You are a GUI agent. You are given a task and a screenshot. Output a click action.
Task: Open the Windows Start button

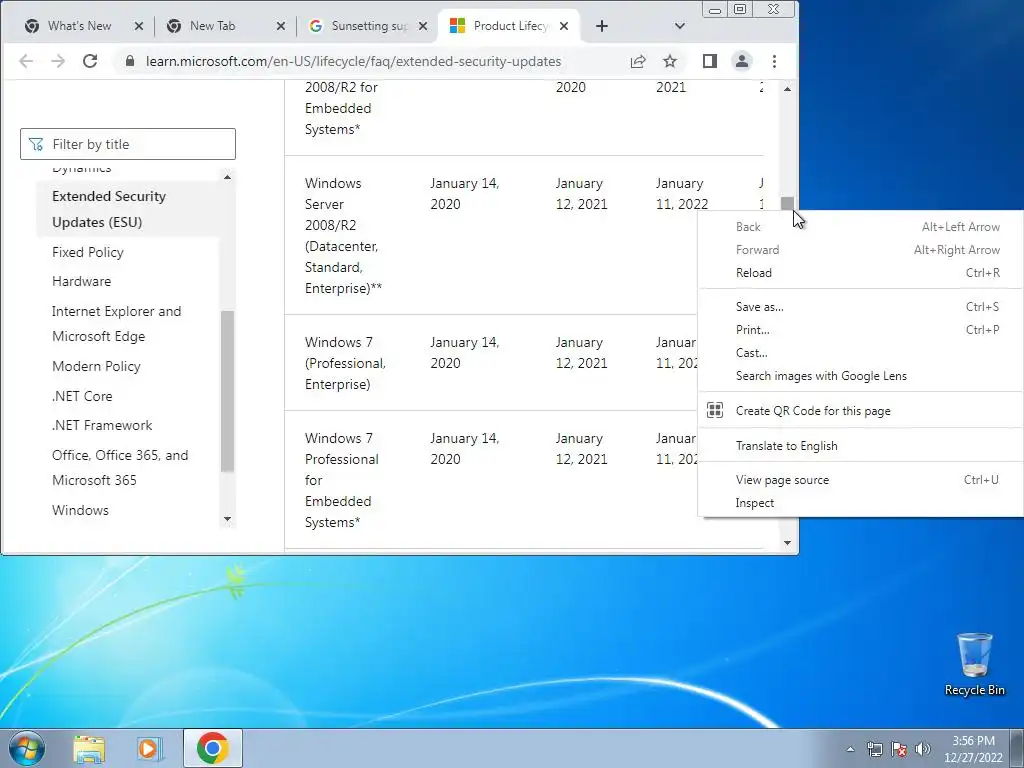27,748
